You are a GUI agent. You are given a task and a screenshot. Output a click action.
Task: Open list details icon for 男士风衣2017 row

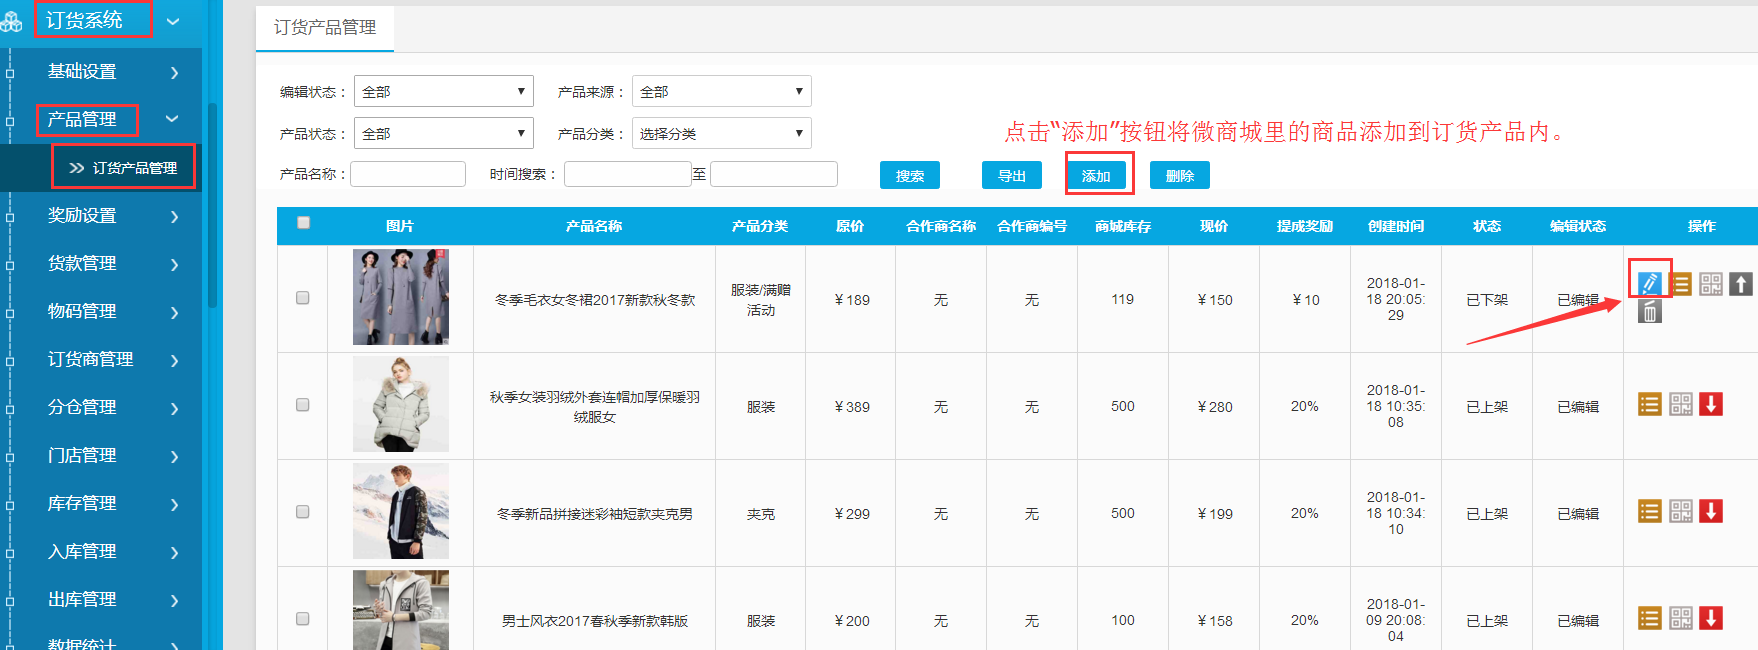(x=1650, y=618)
